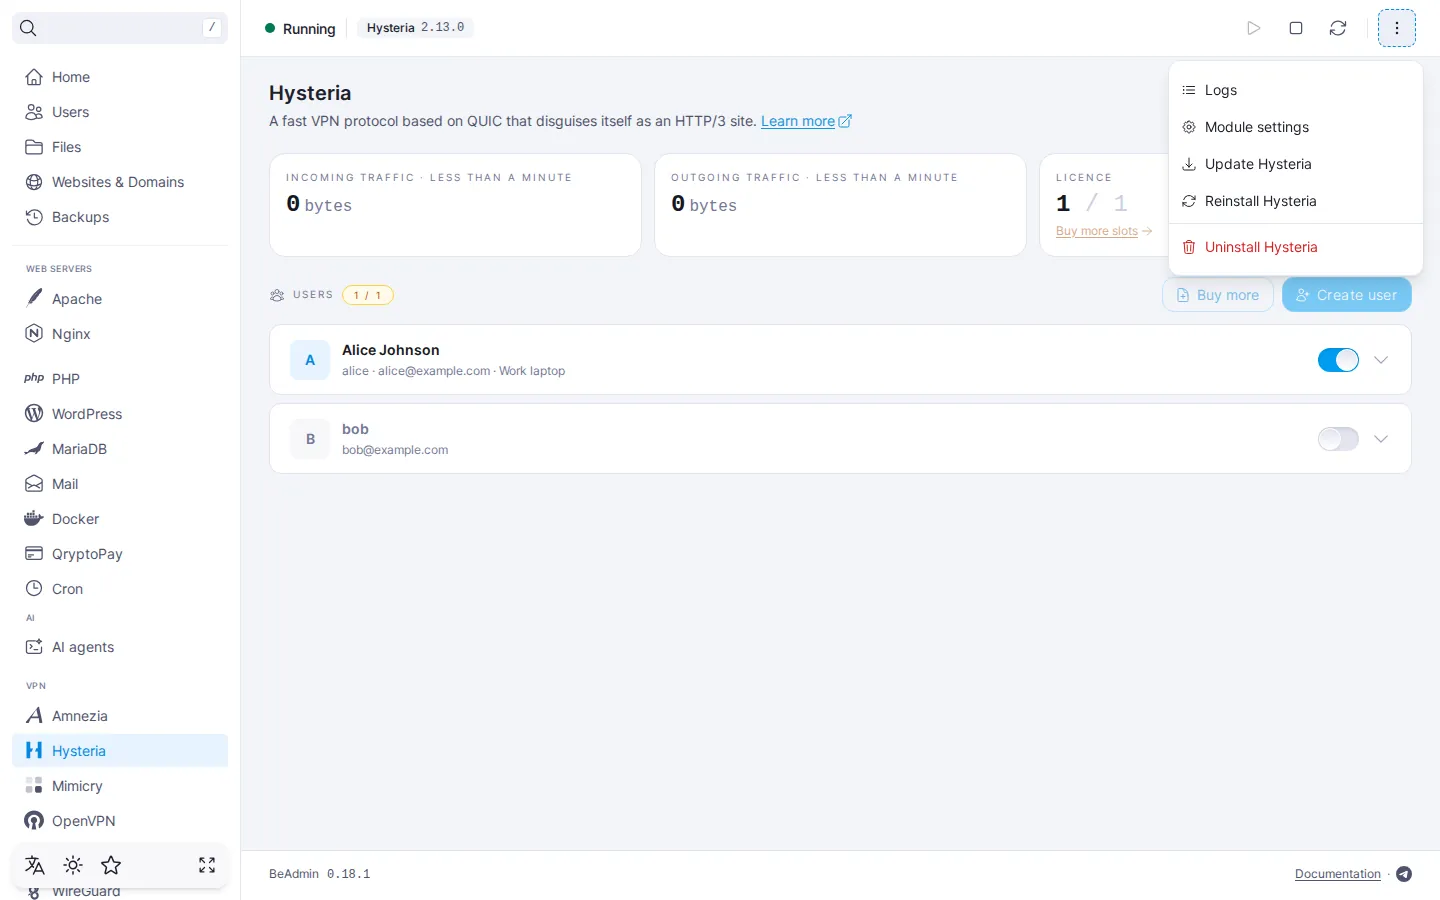
Task: Toggle the three-dot more options menu
Action: point(1397,28)
